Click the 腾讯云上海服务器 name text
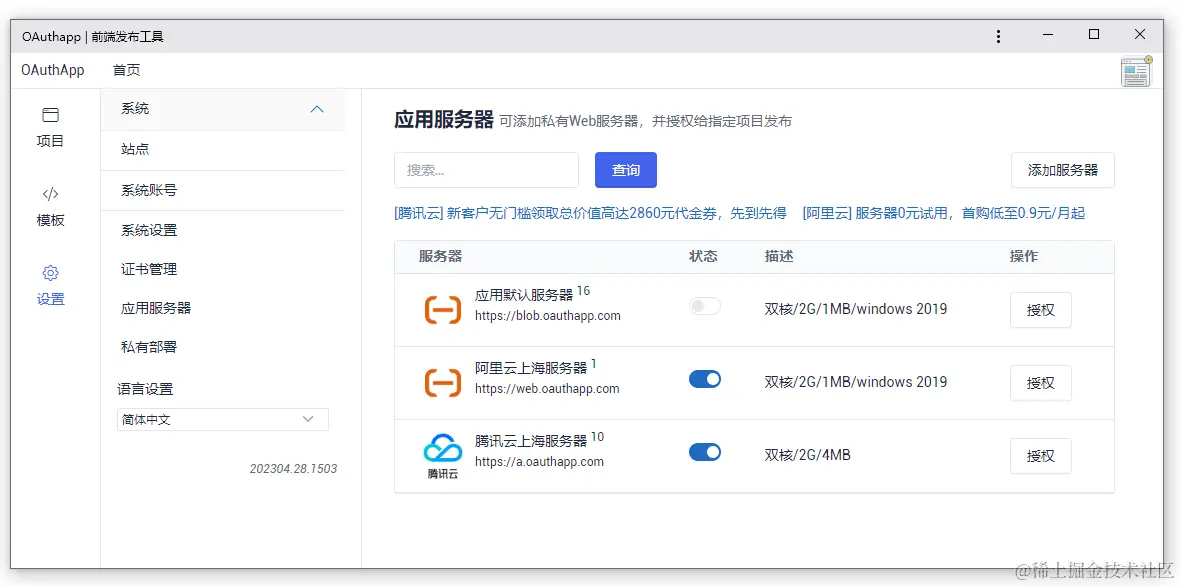 (531, 441)
